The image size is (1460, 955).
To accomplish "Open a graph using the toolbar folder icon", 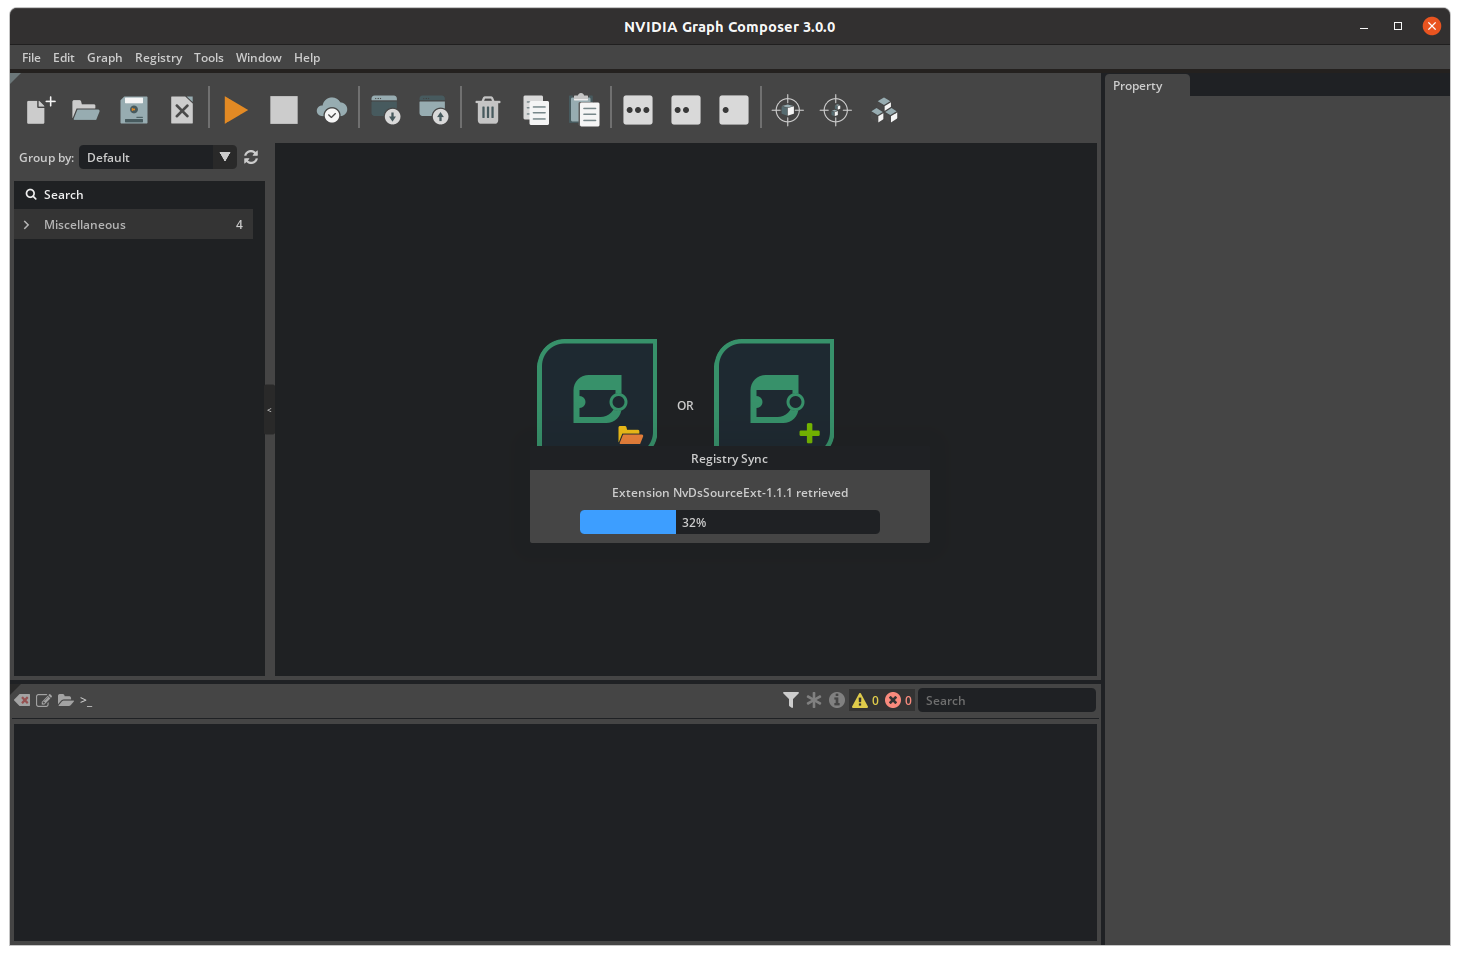I will click(86, 110).
